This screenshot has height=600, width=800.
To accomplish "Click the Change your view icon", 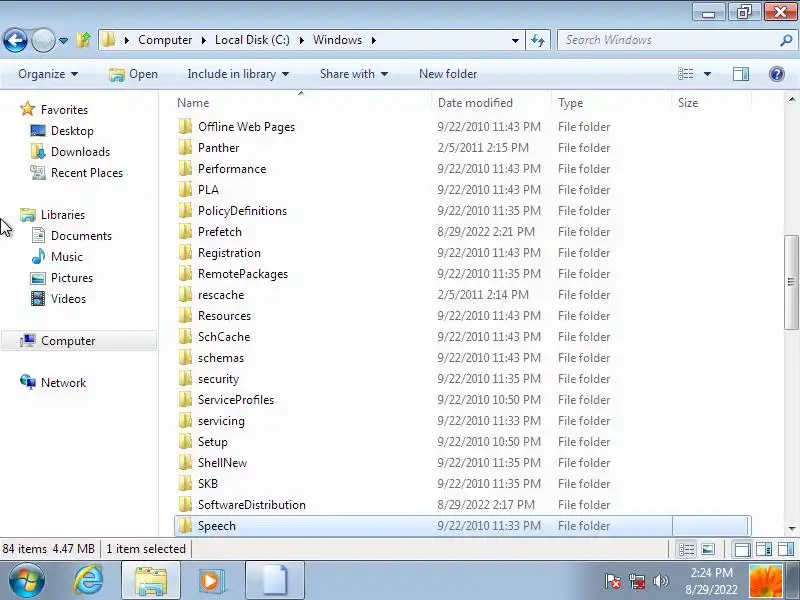I will click(x=685, y=74).
